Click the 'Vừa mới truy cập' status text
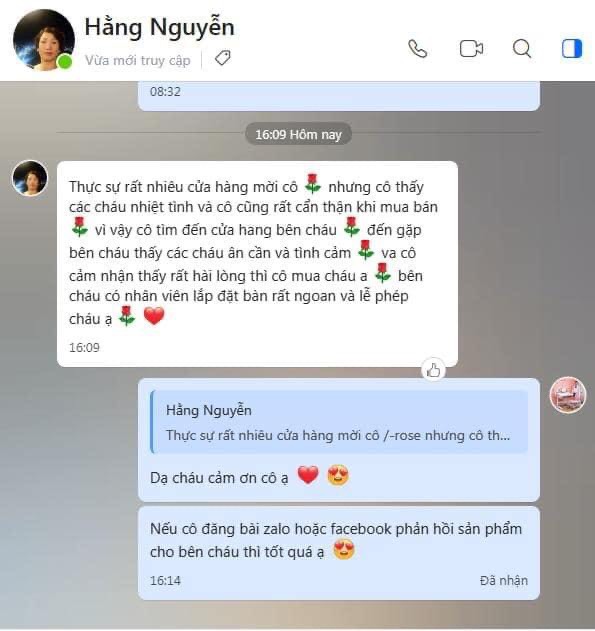 (138, 60)
